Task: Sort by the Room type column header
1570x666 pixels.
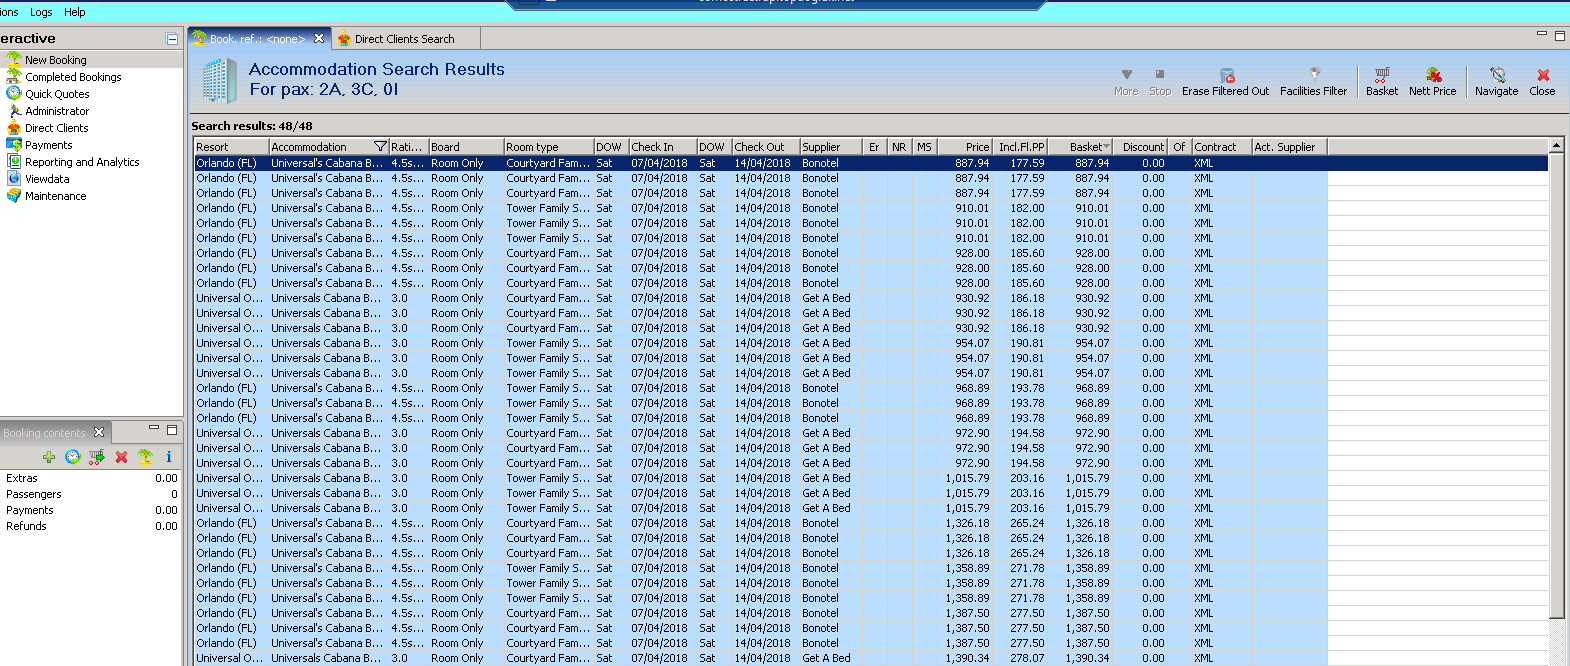Action: 548,147
